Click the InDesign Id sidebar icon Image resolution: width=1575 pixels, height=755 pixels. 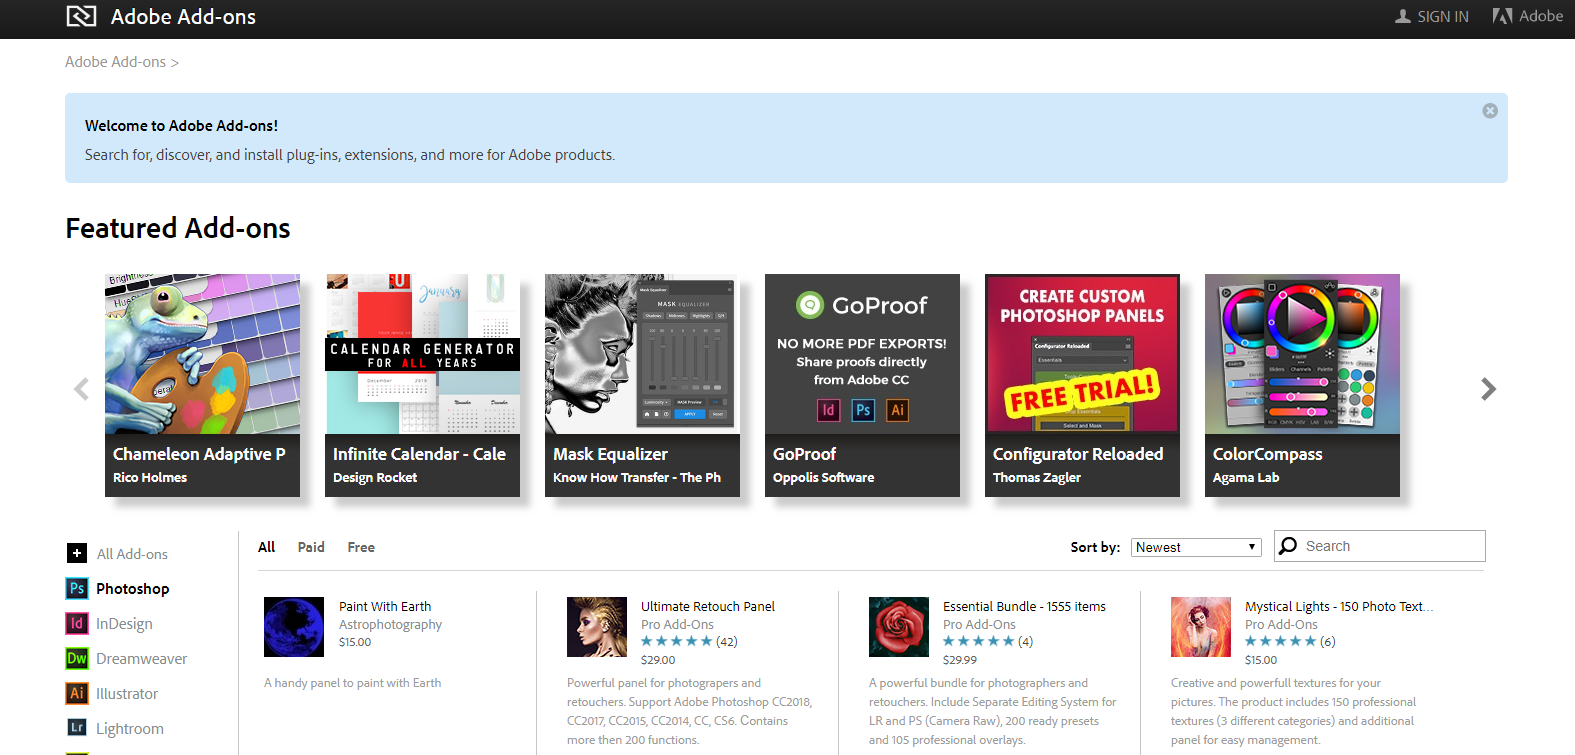tap(77, 623)
